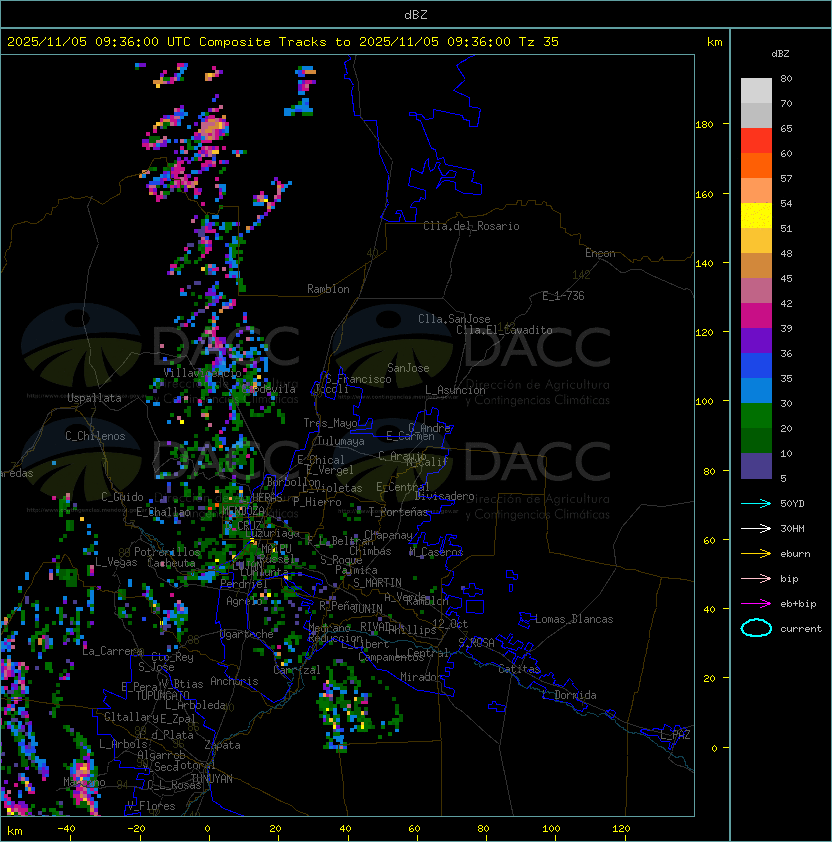Click the -20 horizontal axis tick label
This screenshot has height=842, width=832.
[136, 829]
